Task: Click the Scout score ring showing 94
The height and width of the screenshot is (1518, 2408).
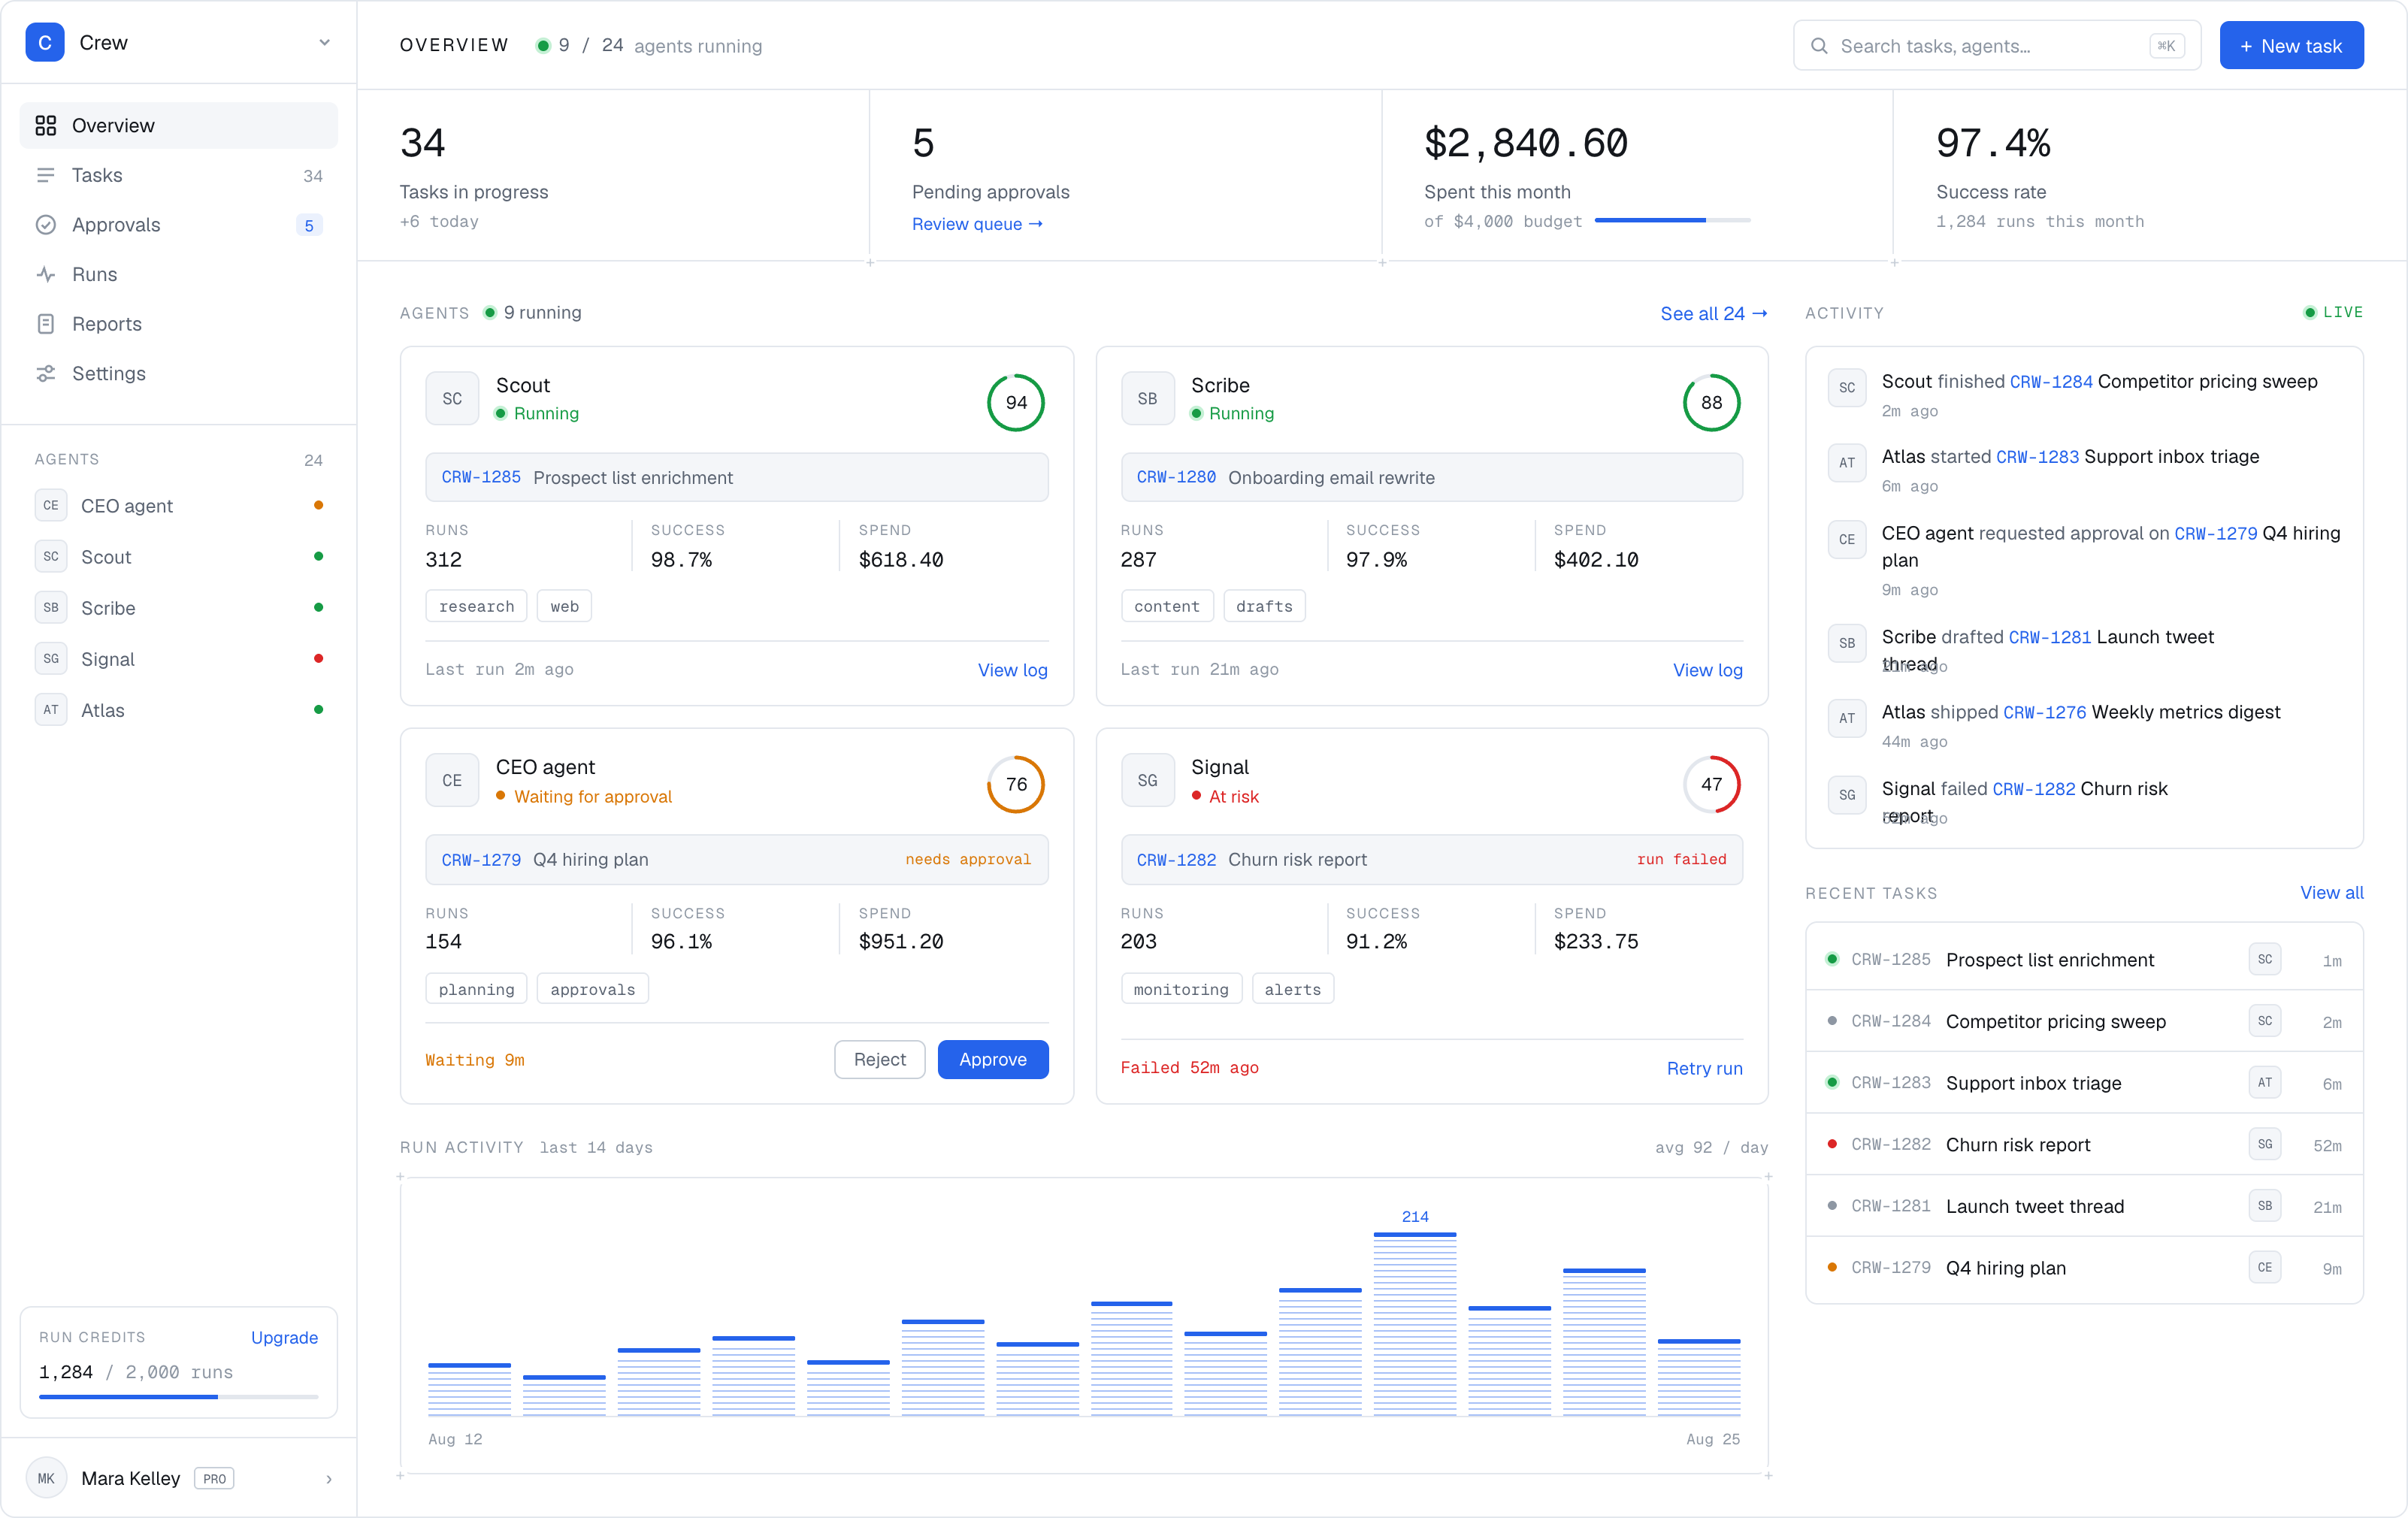Action: (1016, 402)
